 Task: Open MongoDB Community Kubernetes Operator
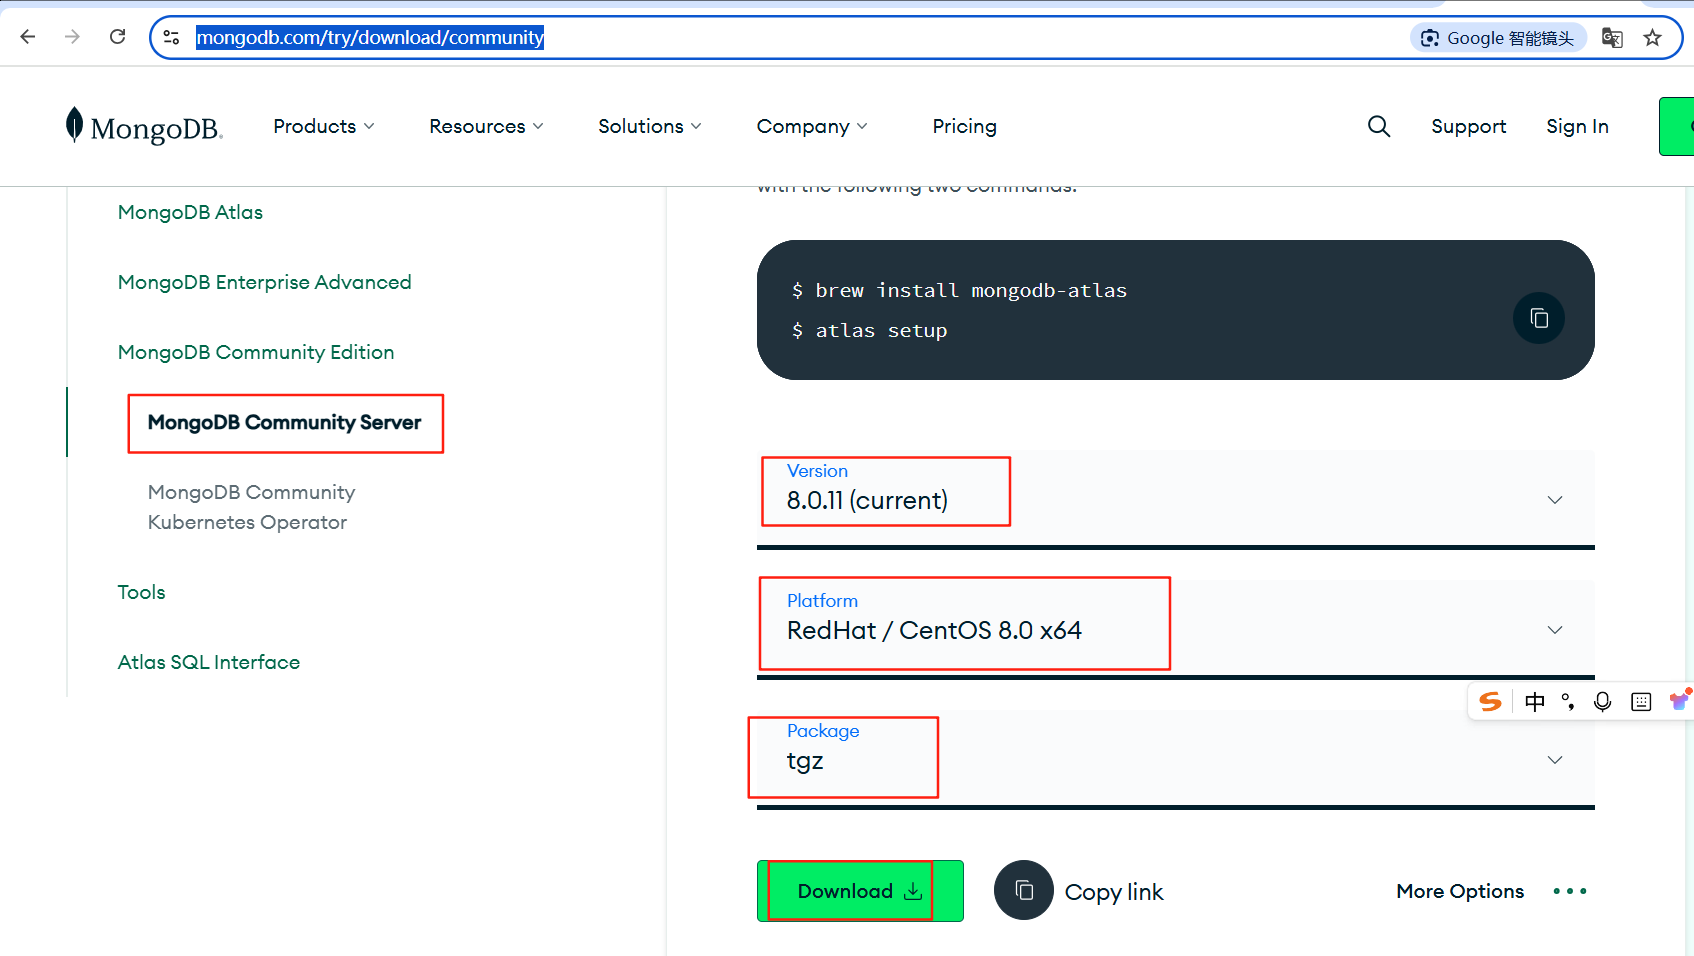251,507
